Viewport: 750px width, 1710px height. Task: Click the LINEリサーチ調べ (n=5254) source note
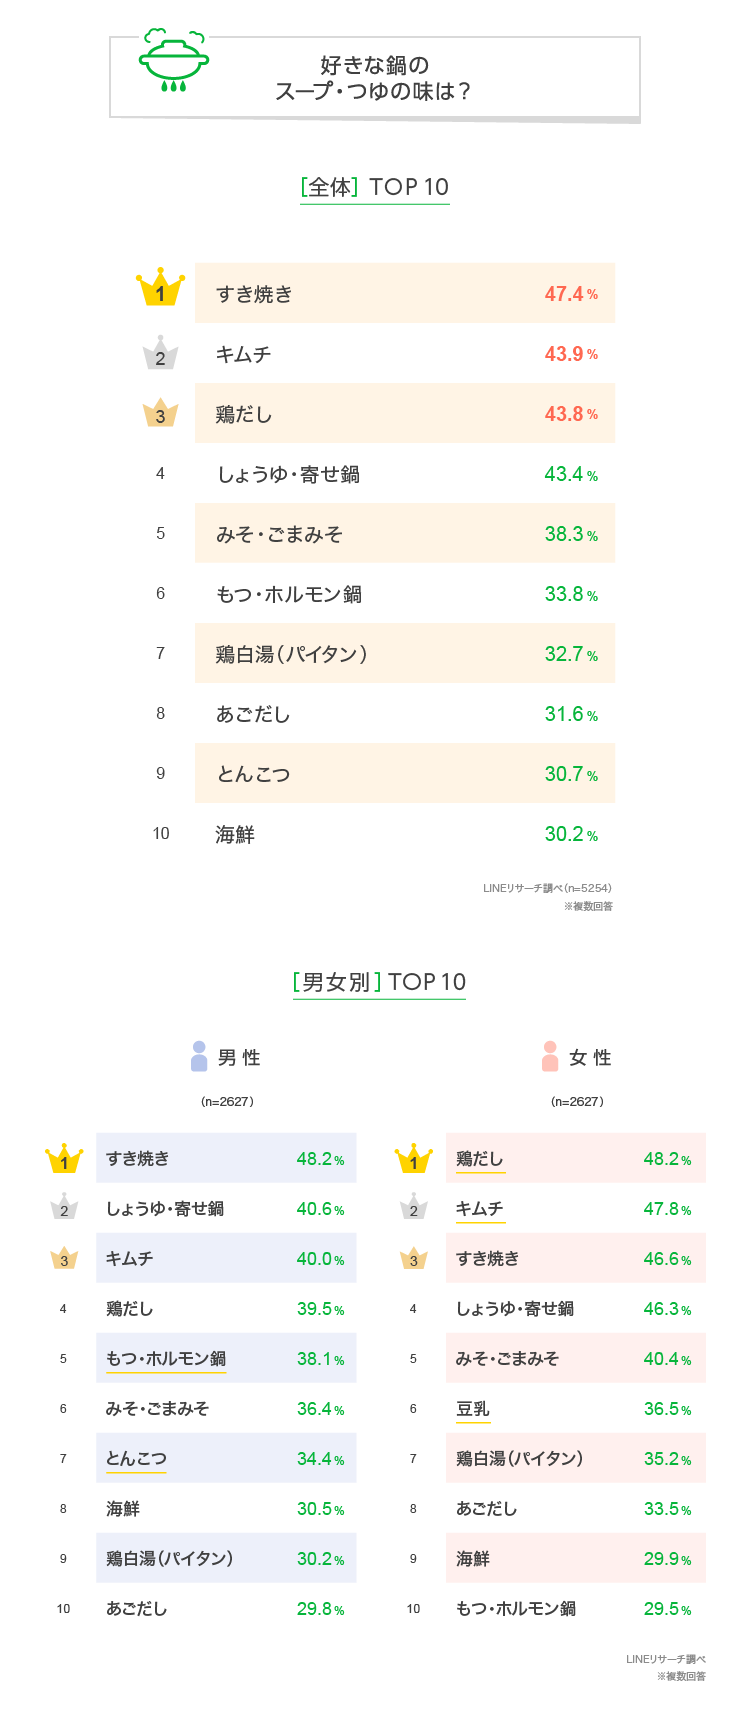coord(547,888)
